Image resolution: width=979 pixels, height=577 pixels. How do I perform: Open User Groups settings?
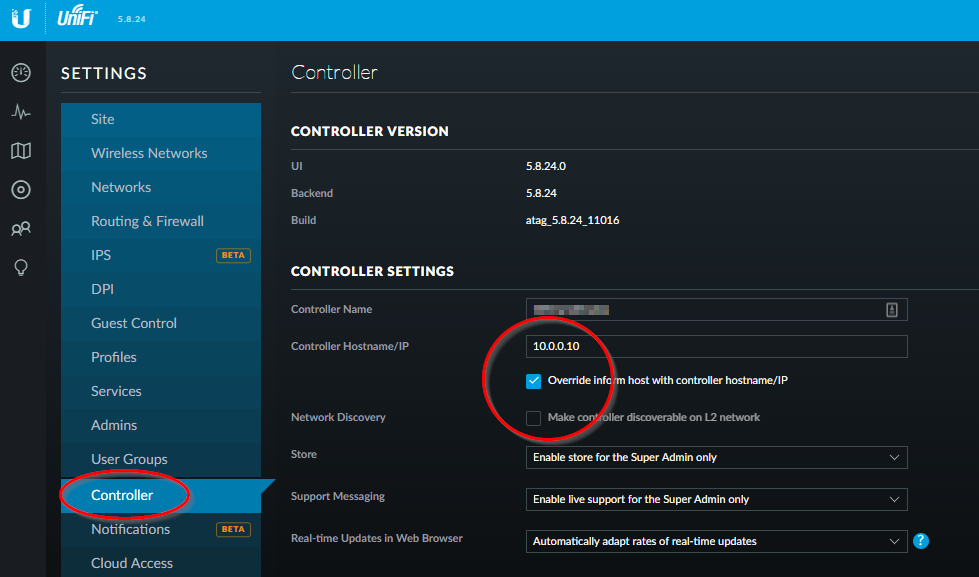pos(160,460)
